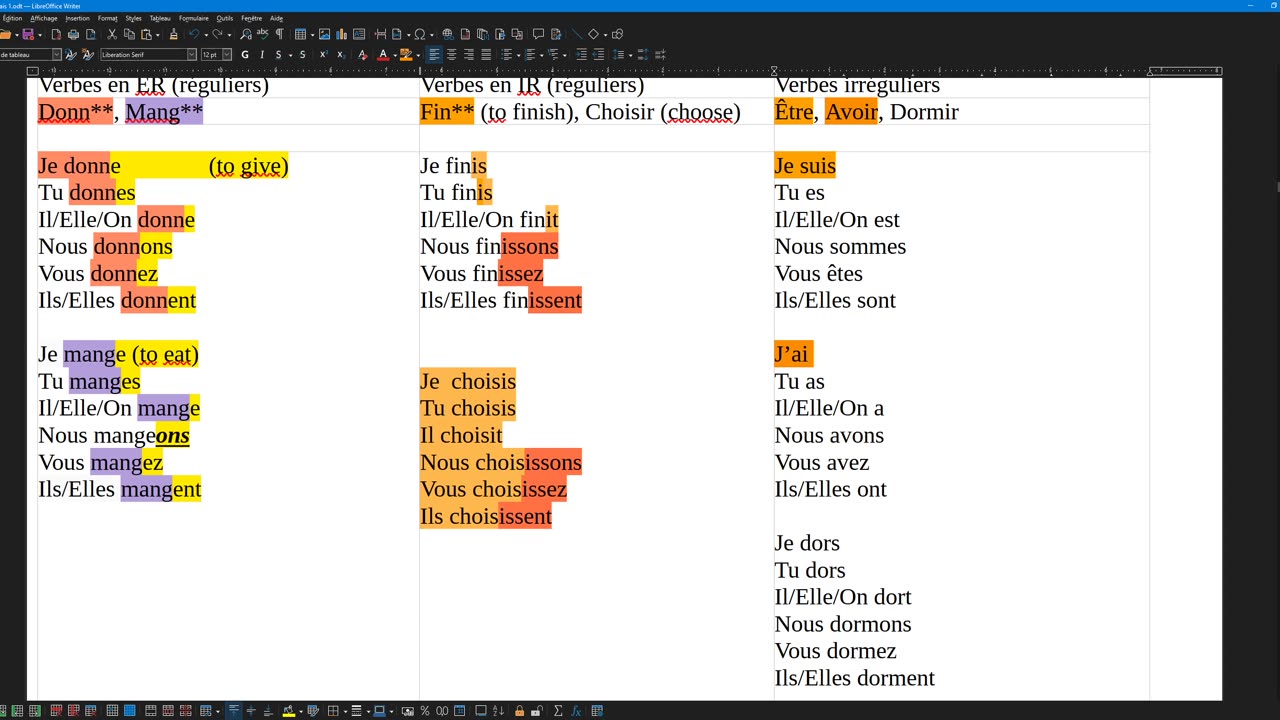Toggle Underline S button

click(x=278, y=54)
